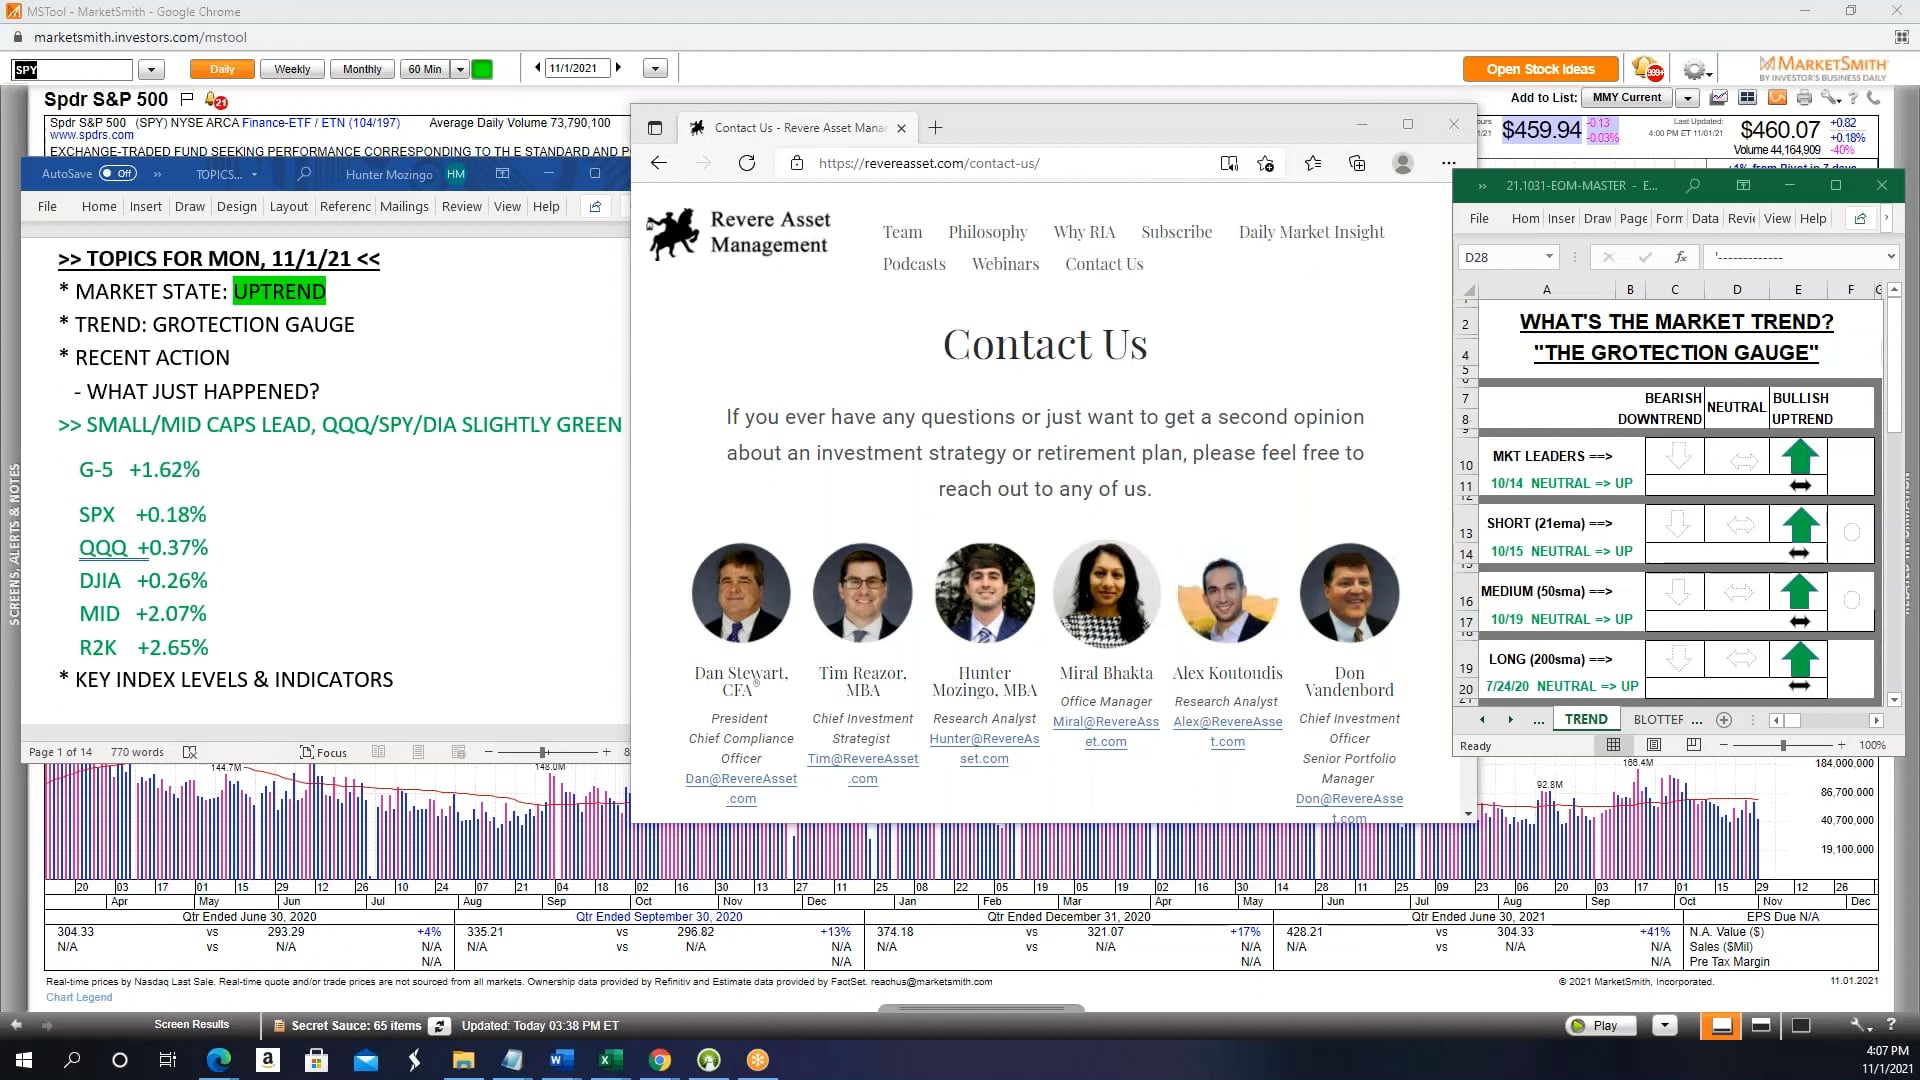Click the Excel zoom slider
The image size is (1920, 1080).
point(1782,745)
